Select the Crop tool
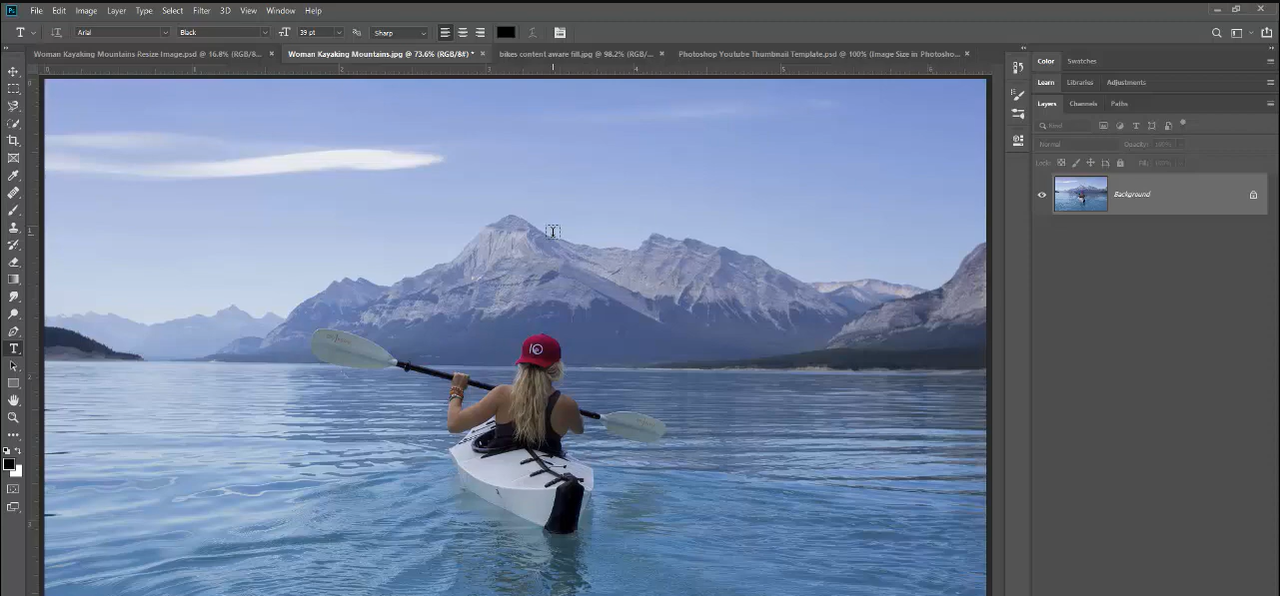1280x596 pixels. click(x=13, y=140)
